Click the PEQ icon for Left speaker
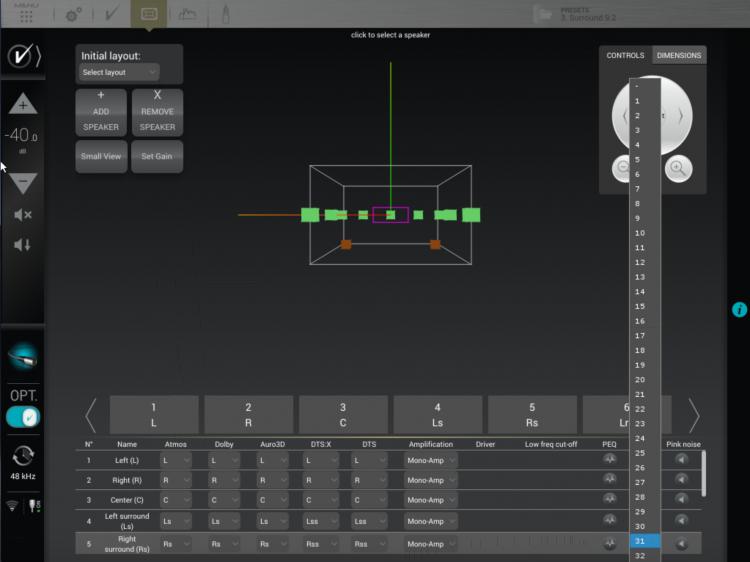750x562 pixels. click(609, 460)
